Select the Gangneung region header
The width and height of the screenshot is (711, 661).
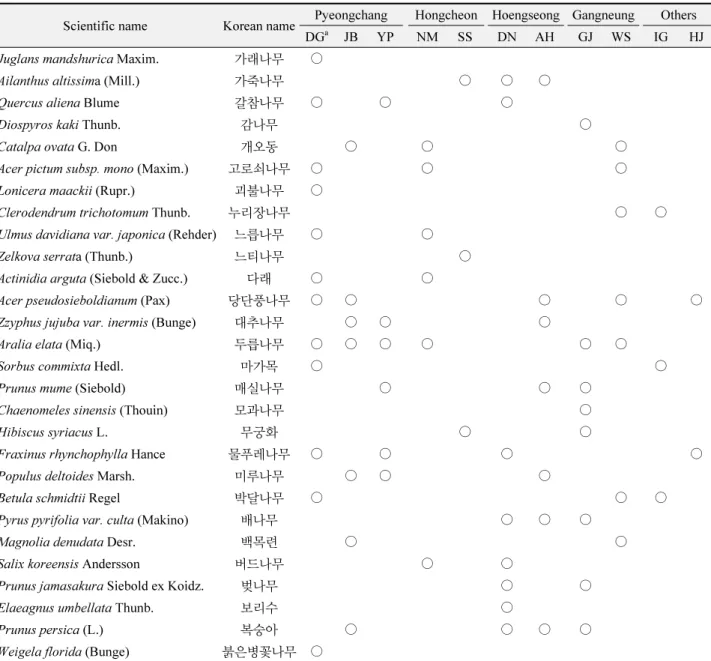point(603,15)
